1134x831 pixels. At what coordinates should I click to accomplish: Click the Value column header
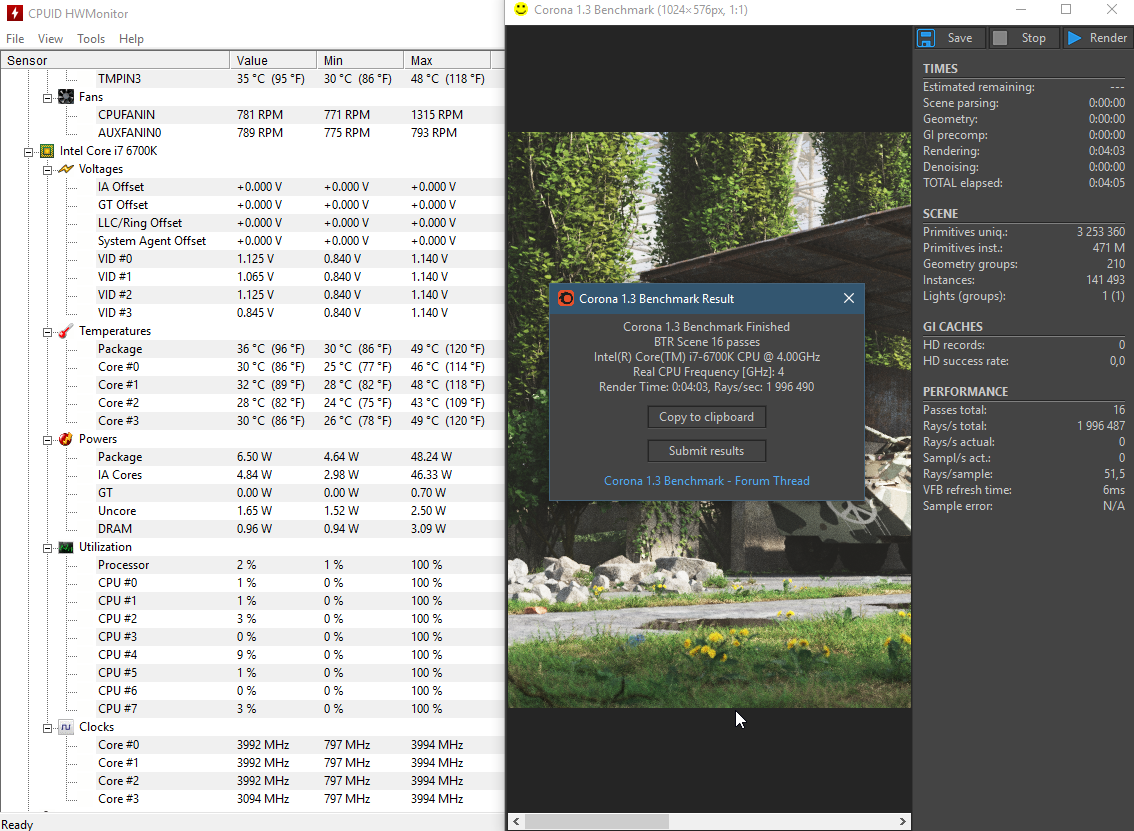[273, 60]
